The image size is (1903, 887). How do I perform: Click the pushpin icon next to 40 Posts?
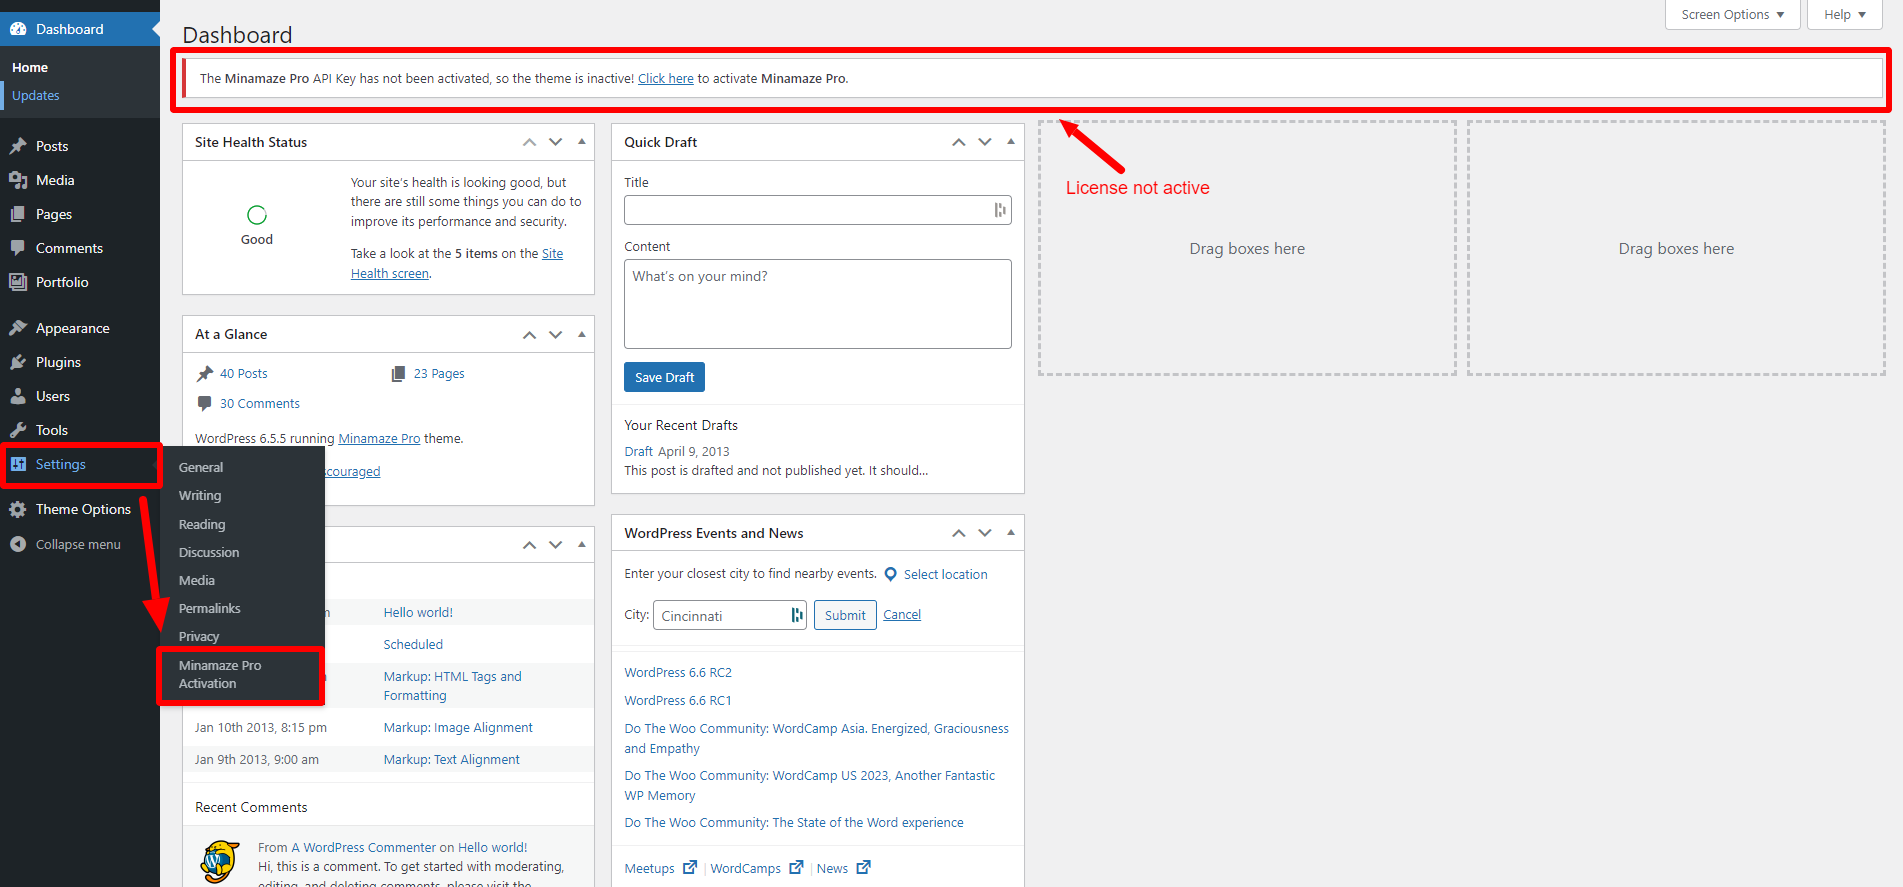[x=205, y=374]
